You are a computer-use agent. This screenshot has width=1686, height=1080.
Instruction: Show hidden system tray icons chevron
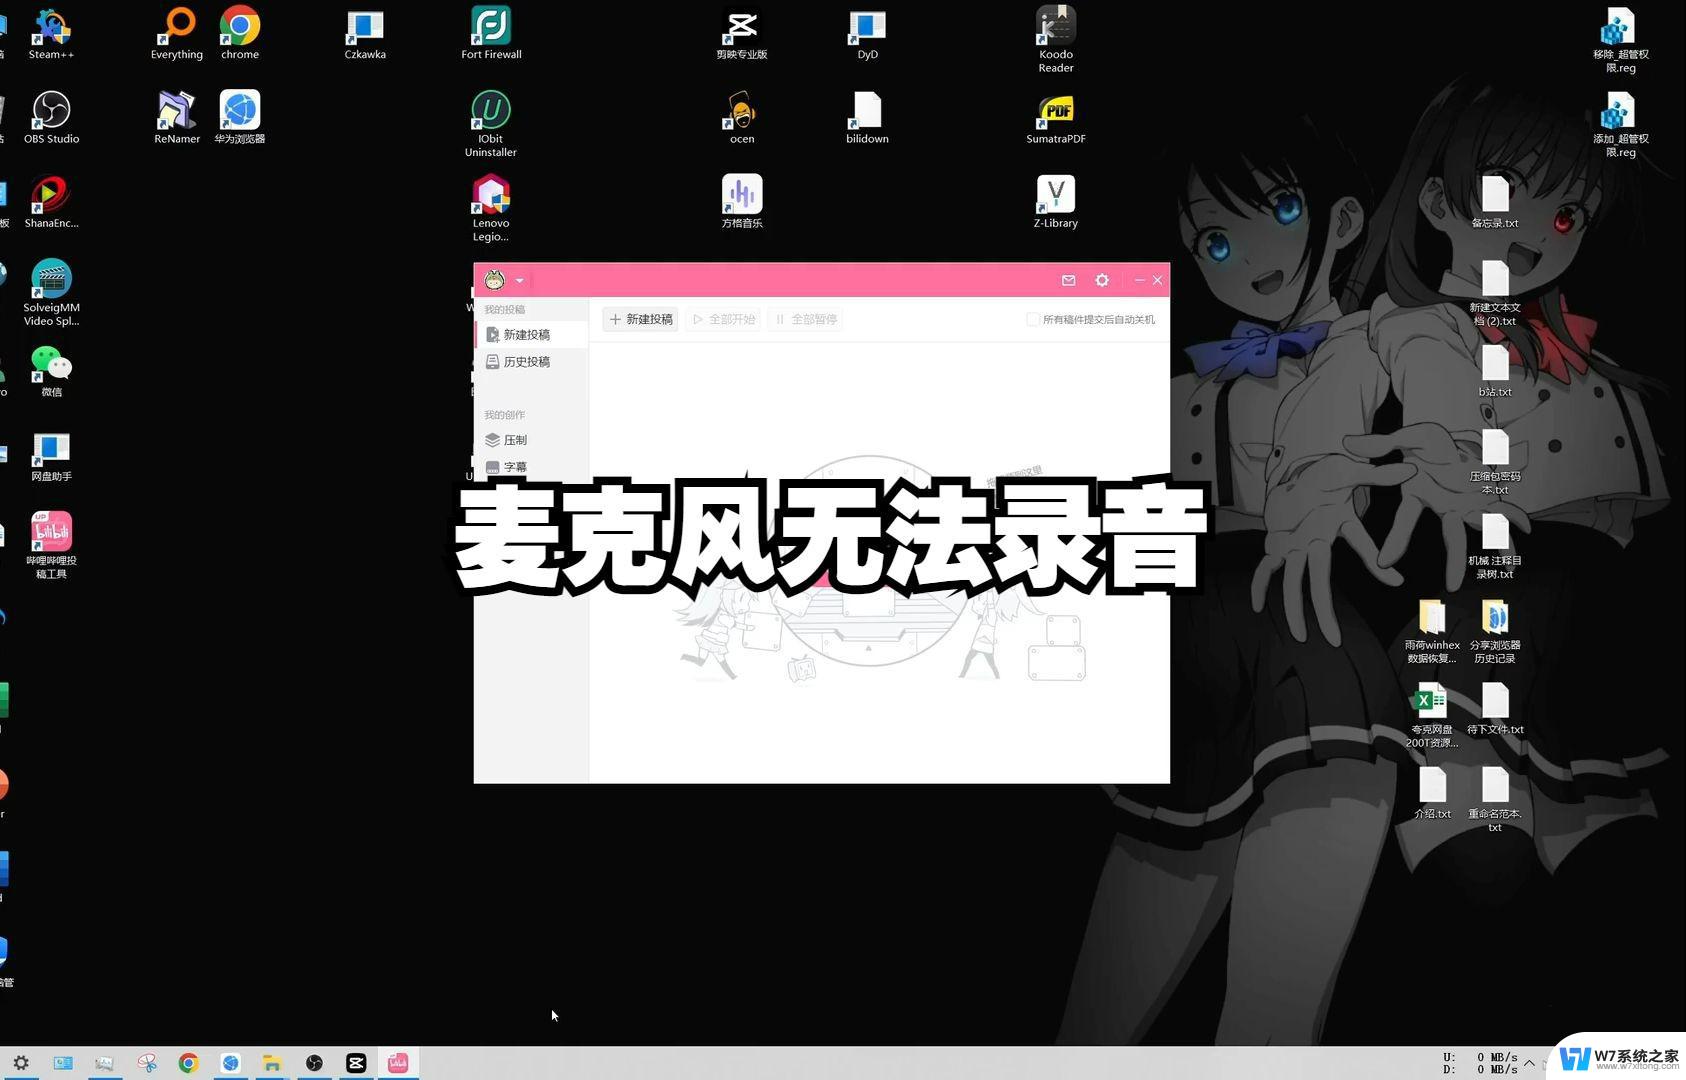[x=1529, y=1063]
